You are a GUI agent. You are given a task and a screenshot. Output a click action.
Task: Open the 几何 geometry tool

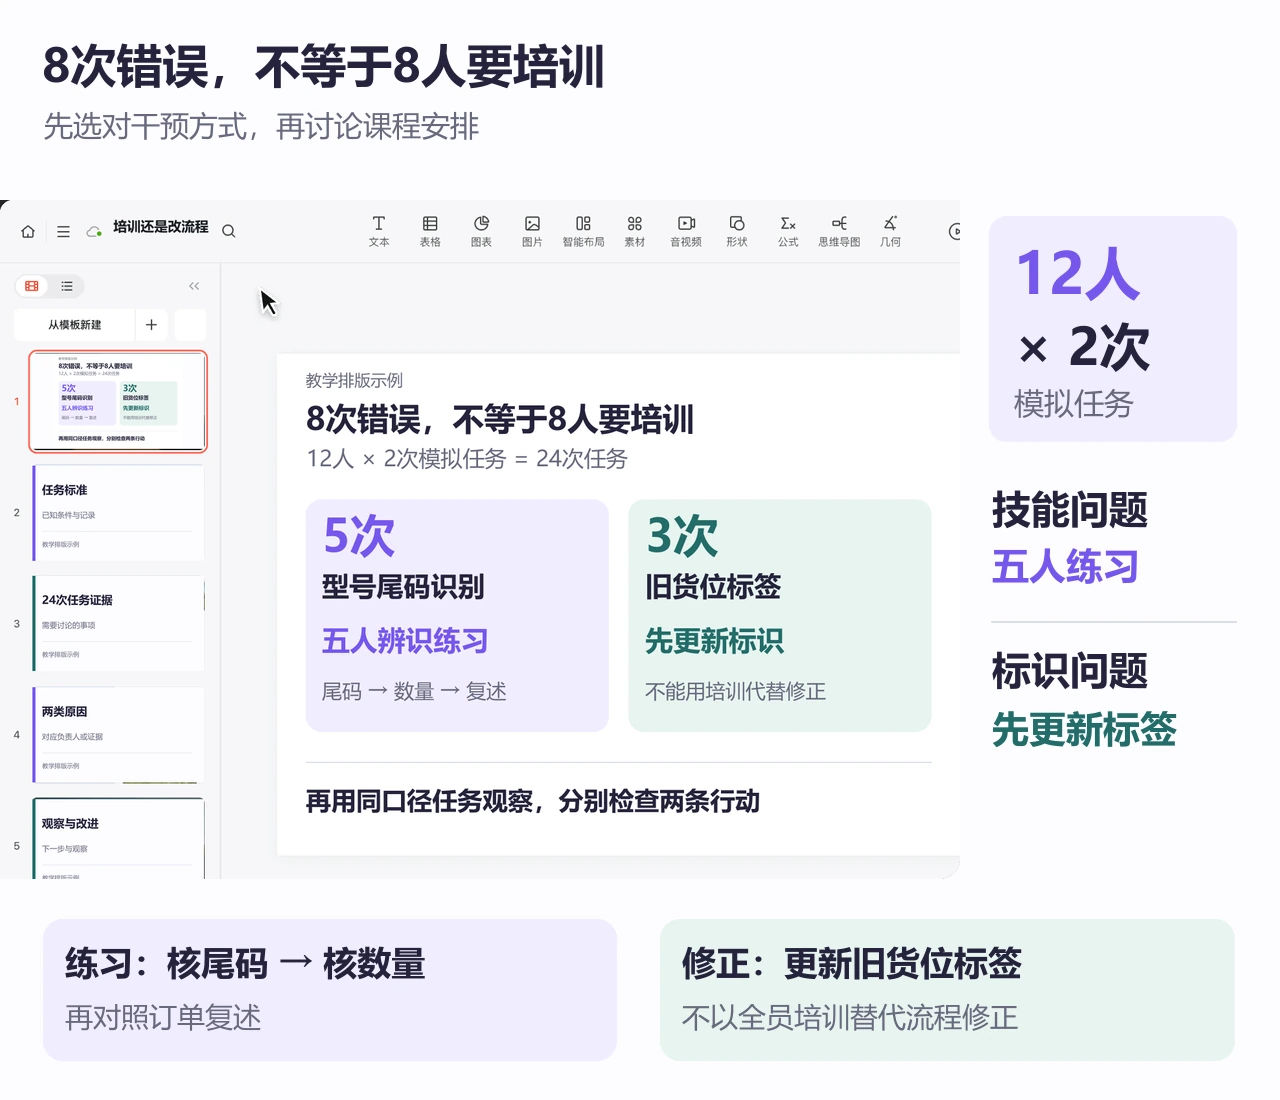coord(890,231)
